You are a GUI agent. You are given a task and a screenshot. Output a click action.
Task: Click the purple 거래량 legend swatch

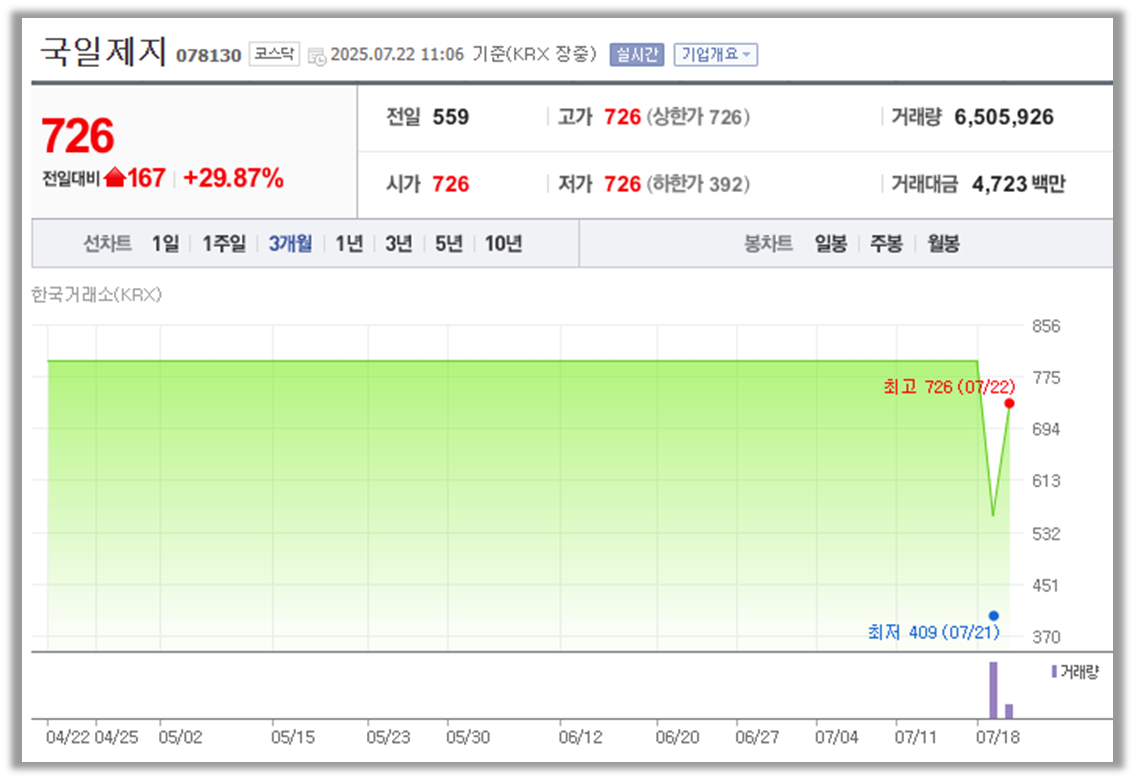click(x=1054, y=671)
